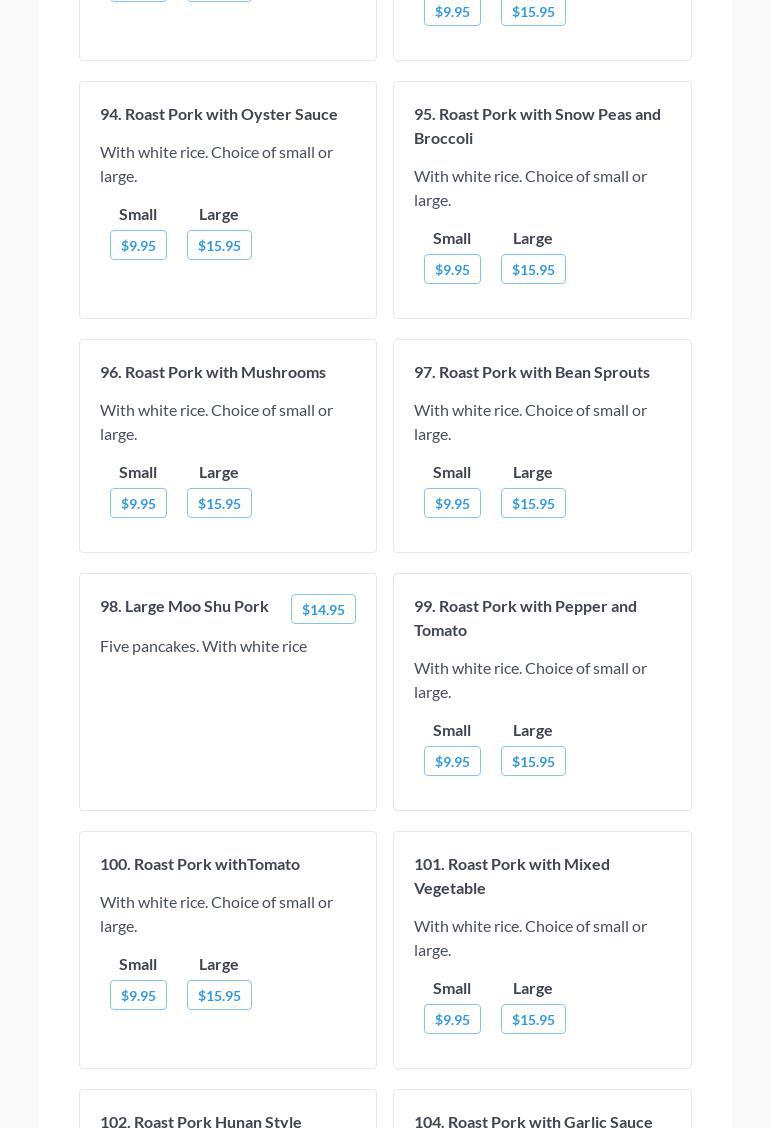Click $14.95 price for Large Moo Shu Pork
770x1128 pixels.
pos(323,609)
